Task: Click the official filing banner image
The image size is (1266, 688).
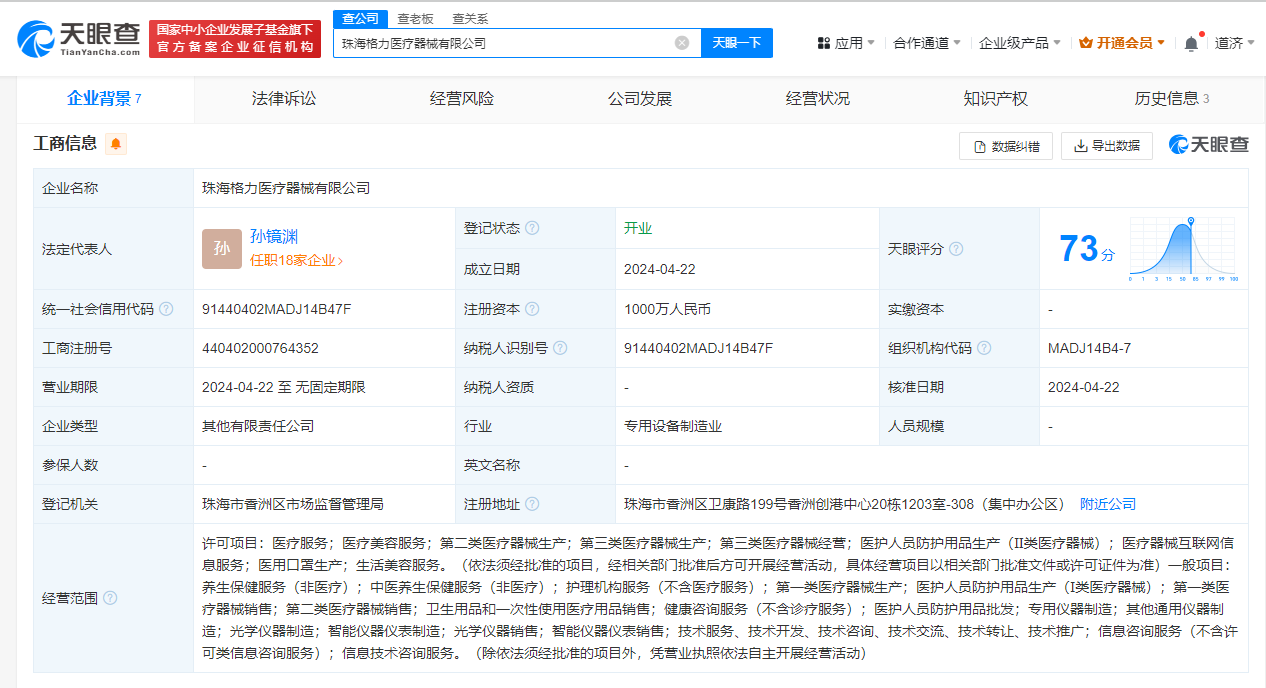Action: point(235,39)
